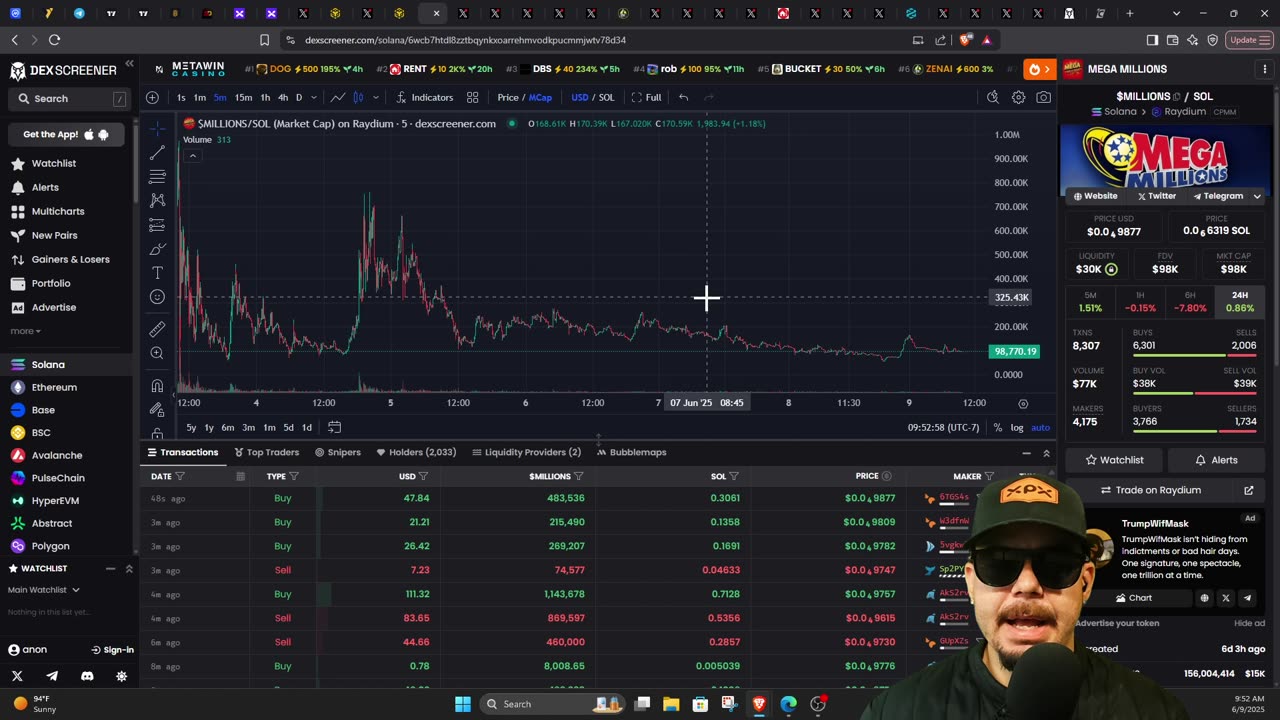1280x720 pixels.
Task: Toggle auto price scale
Action: (x=1041, y=428)
